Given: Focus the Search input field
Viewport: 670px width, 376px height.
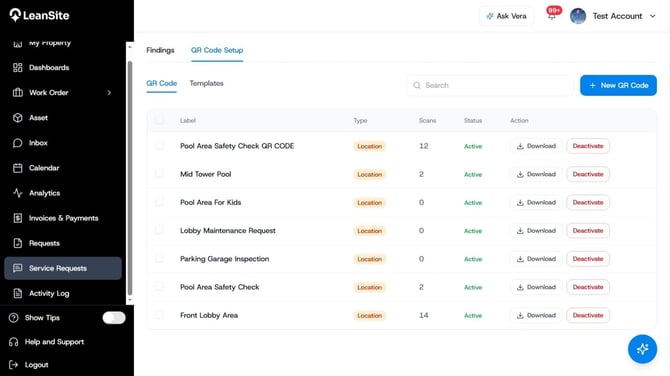Looking at the screenshot, I should click(490, 85).
